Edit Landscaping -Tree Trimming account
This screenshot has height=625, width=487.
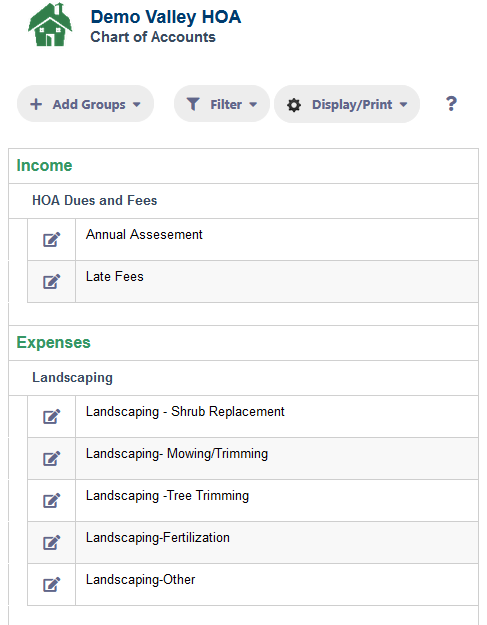(x=51, y=501)
